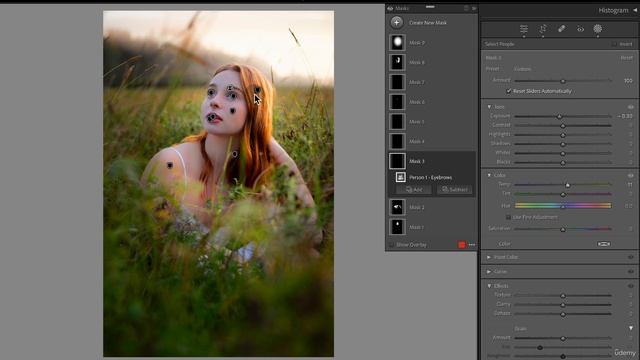
Task: Open the overlay options three-dots menu
Action: click(472, 244)
